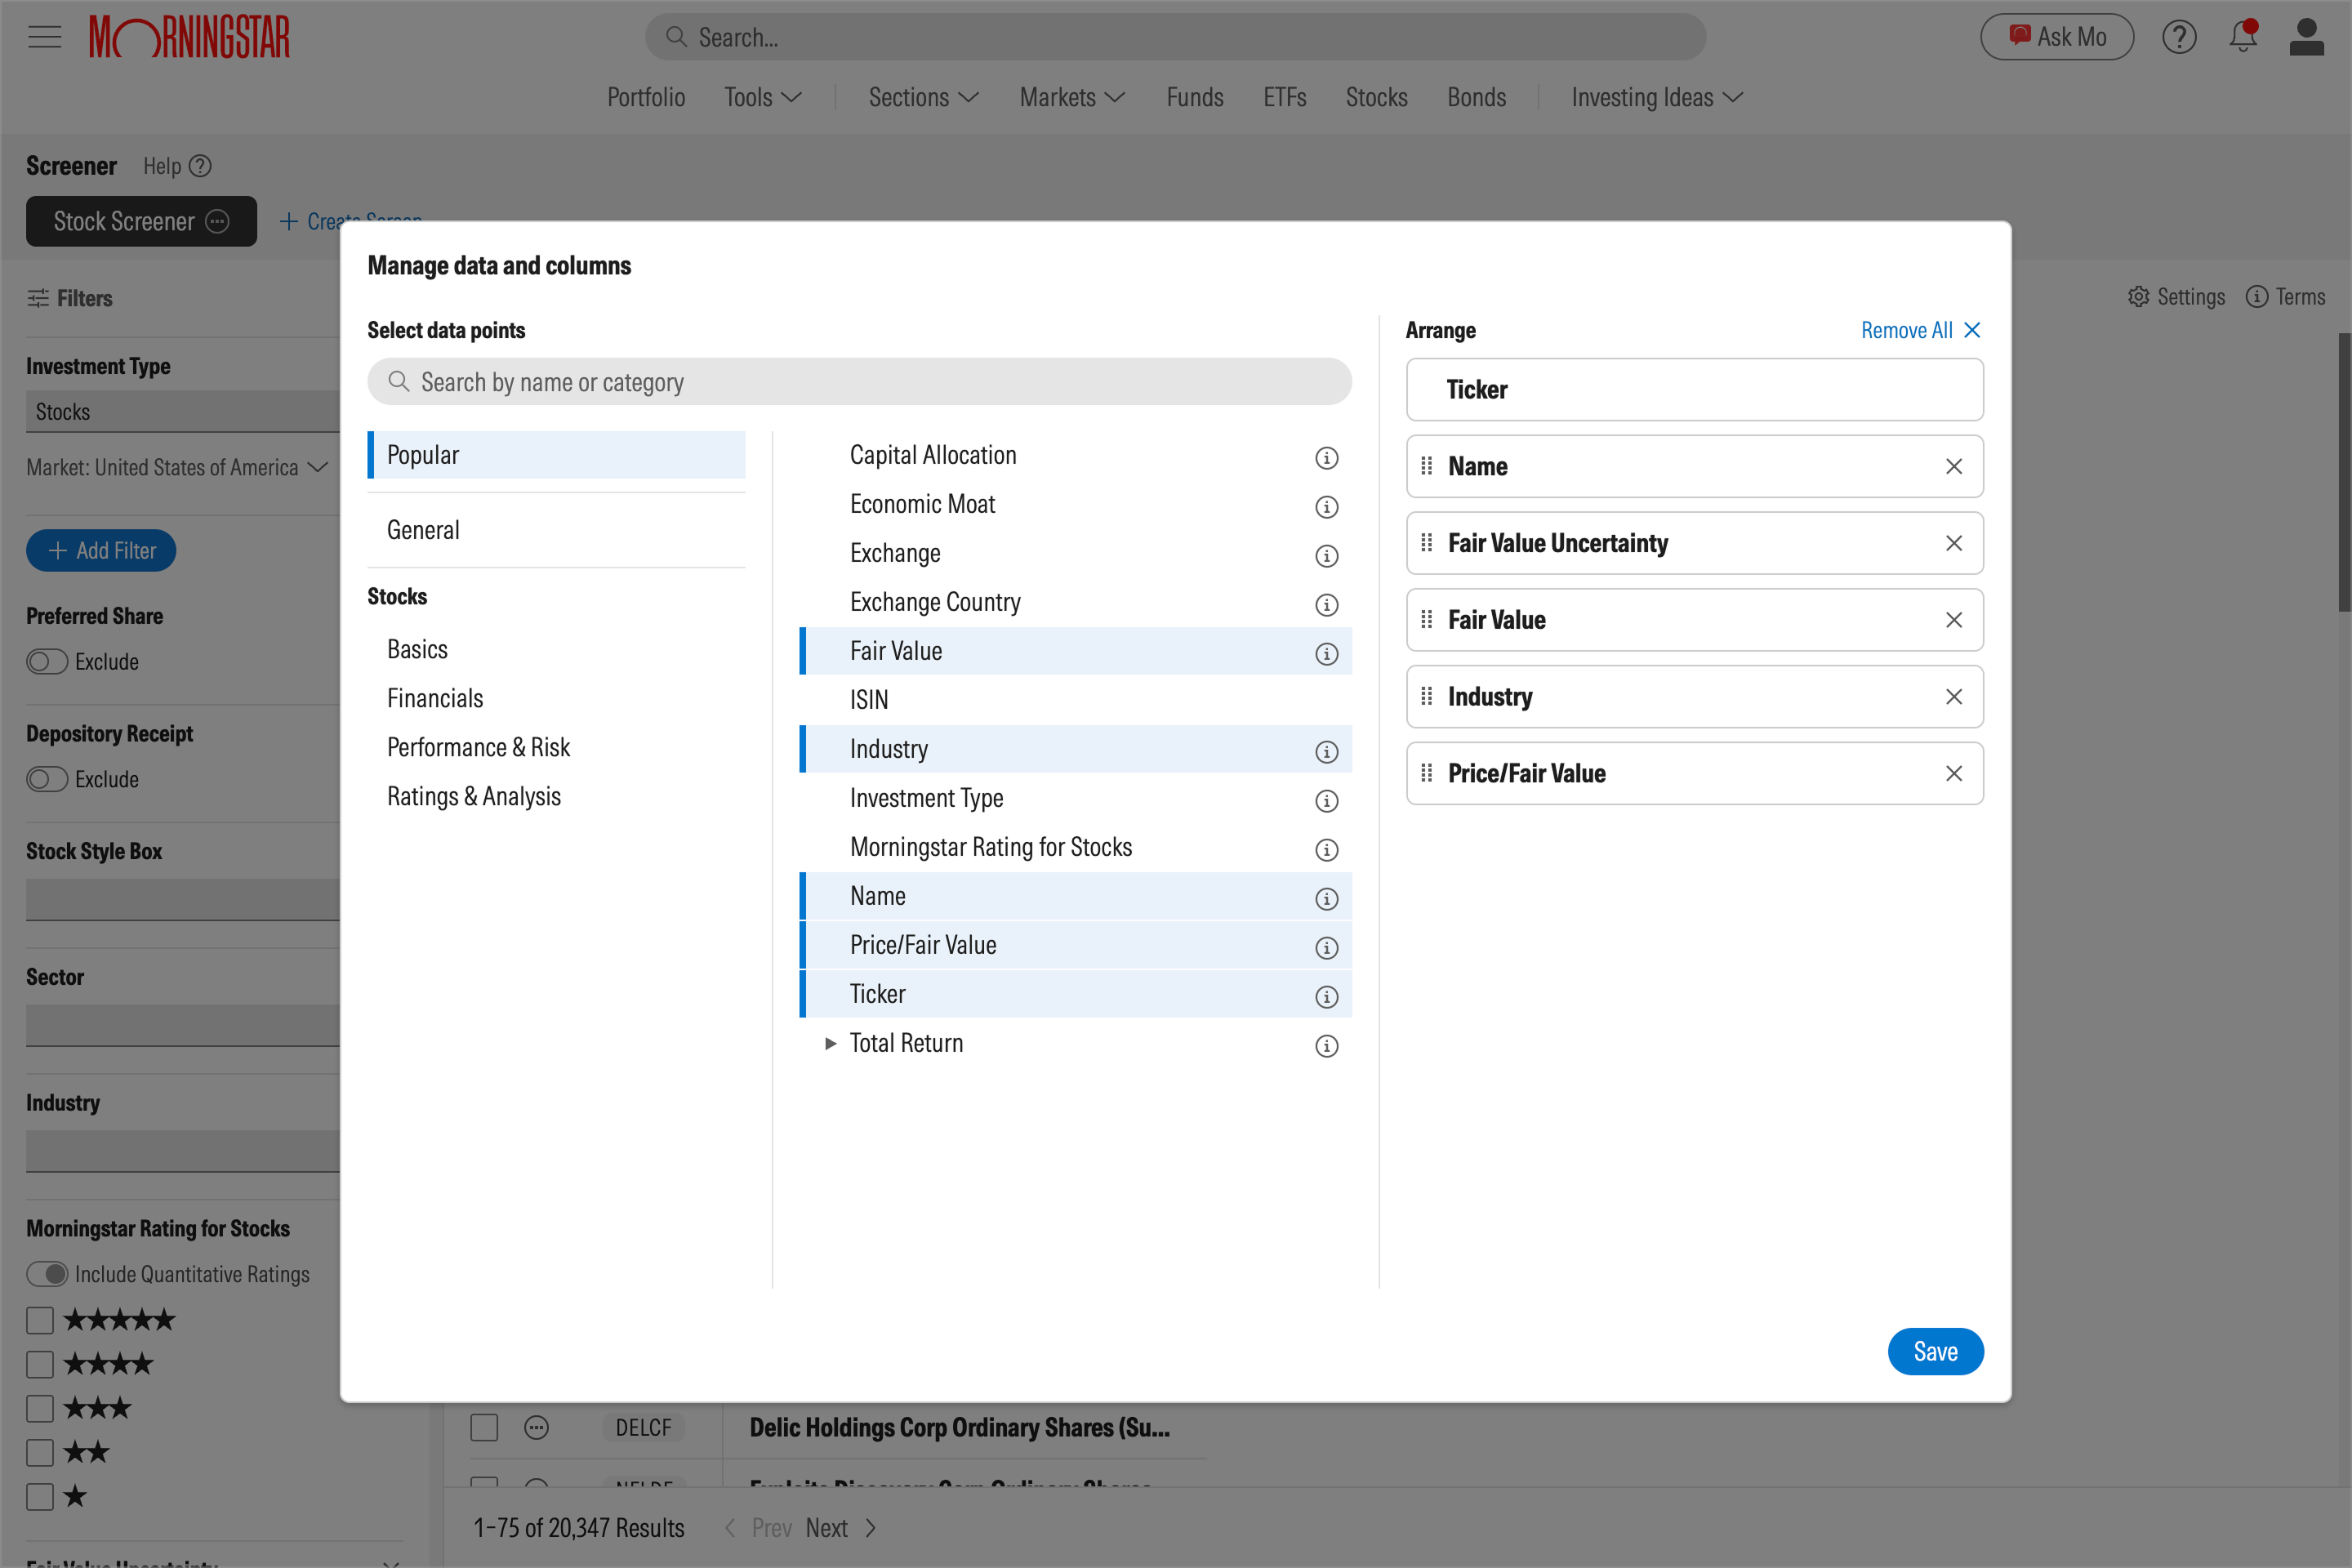Click the Save button

tap(1935, 1351)
